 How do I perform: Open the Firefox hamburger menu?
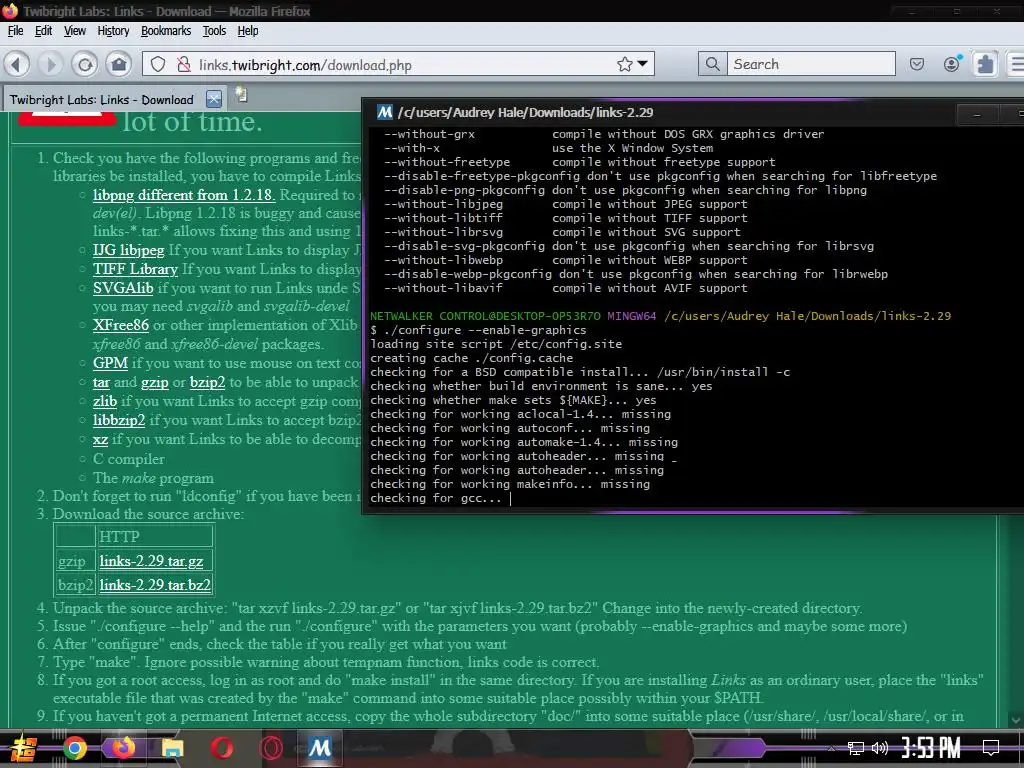[1016, 64]
